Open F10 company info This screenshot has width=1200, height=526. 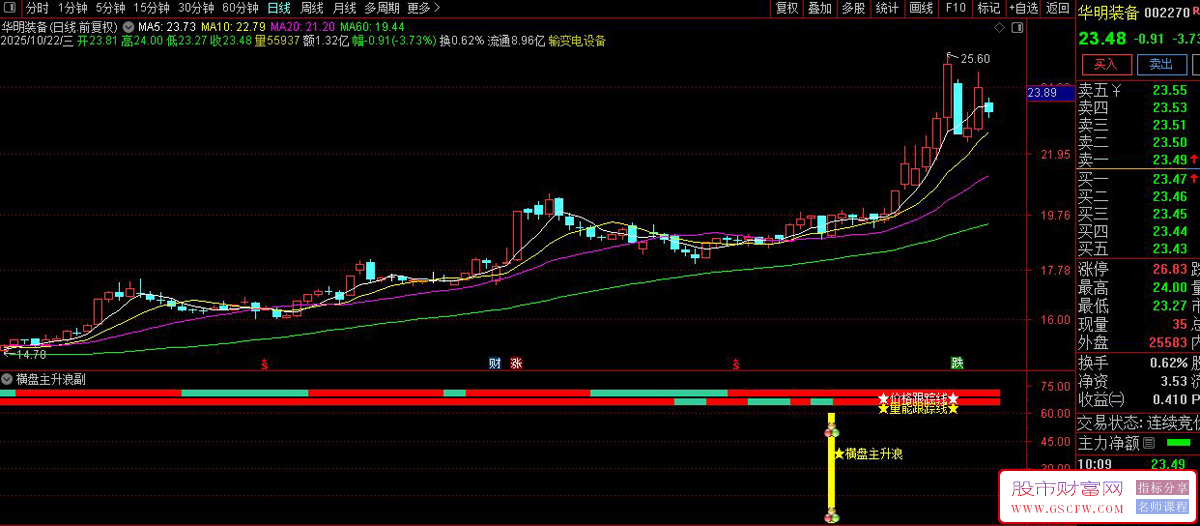[x=955, y=8]
